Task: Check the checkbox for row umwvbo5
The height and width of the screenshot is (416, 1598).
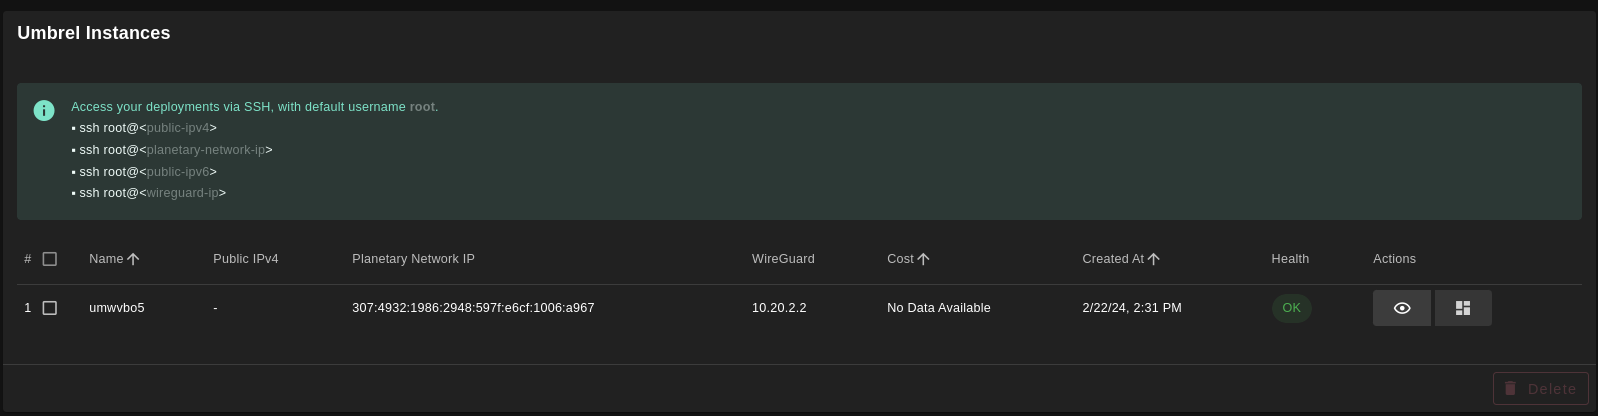Action: [50, 308]
